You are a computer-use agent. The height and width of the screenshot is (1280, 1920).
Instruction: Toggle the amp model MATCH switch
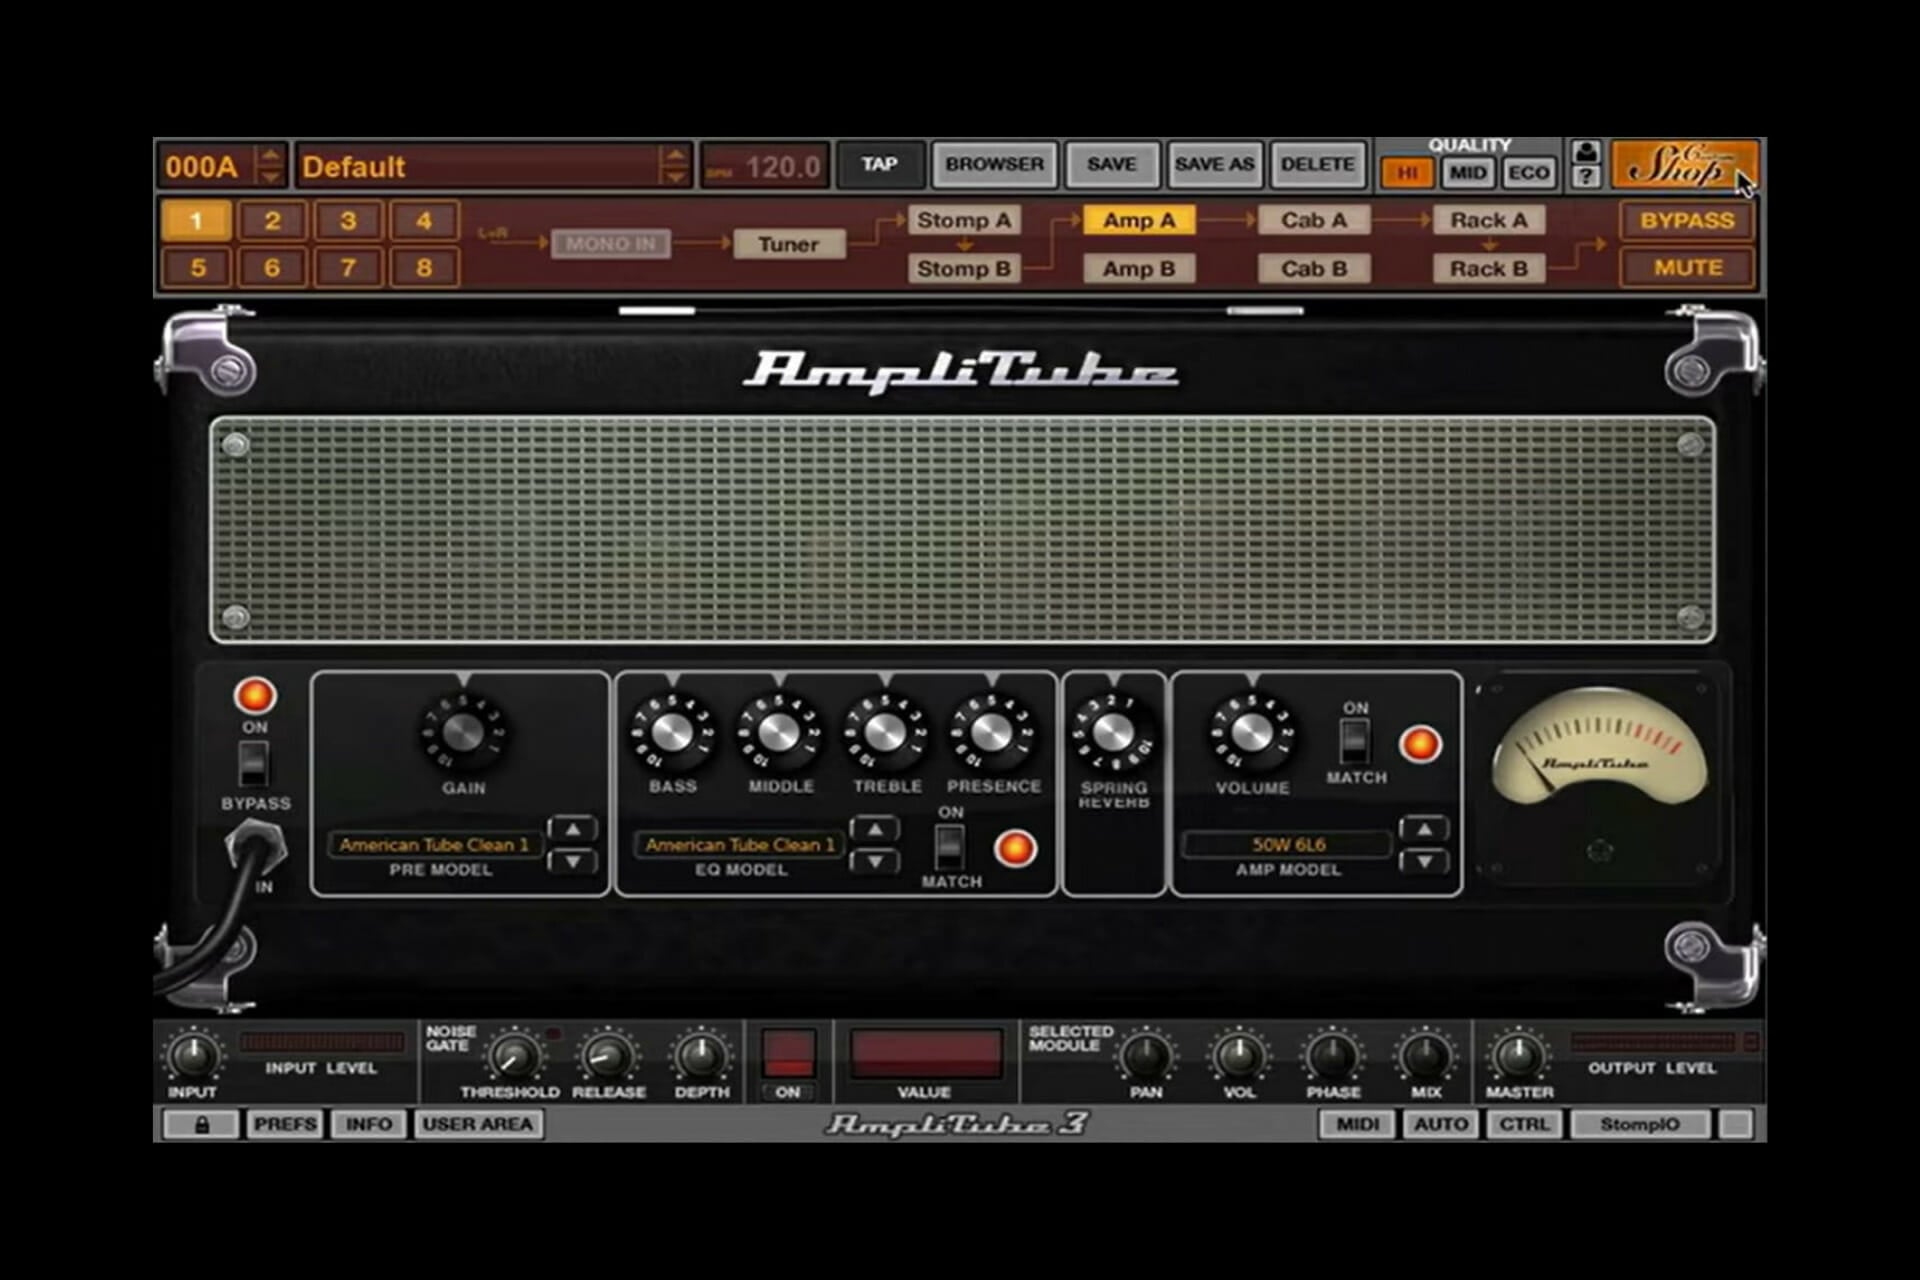point(1354,741)
